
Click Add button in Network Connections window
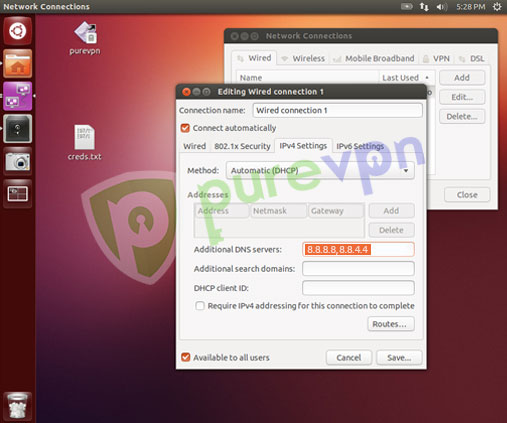click(462, 78)
